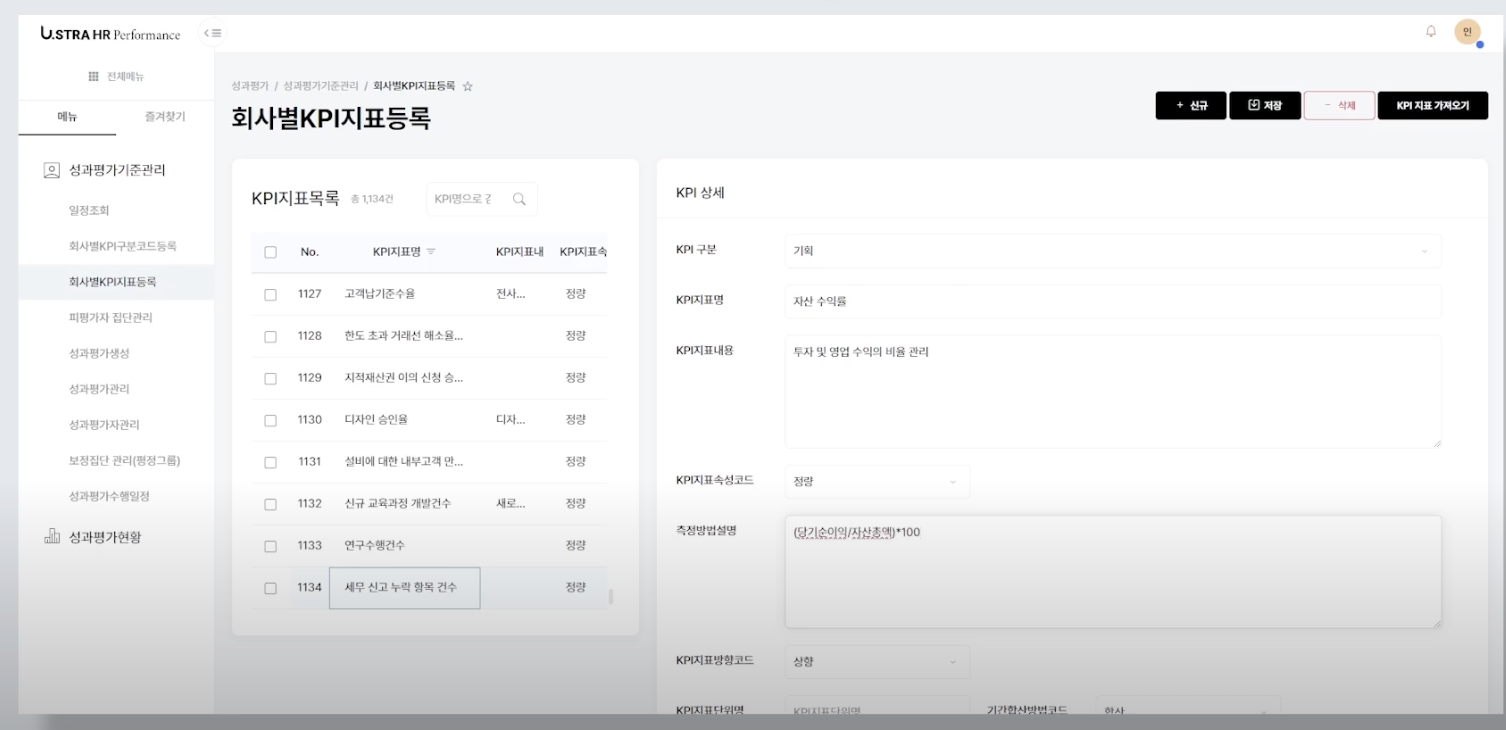Screen dimensions: 1506x730
Task: Expand the KPI지표속성코드 dropdown
Action: [876, 481]
